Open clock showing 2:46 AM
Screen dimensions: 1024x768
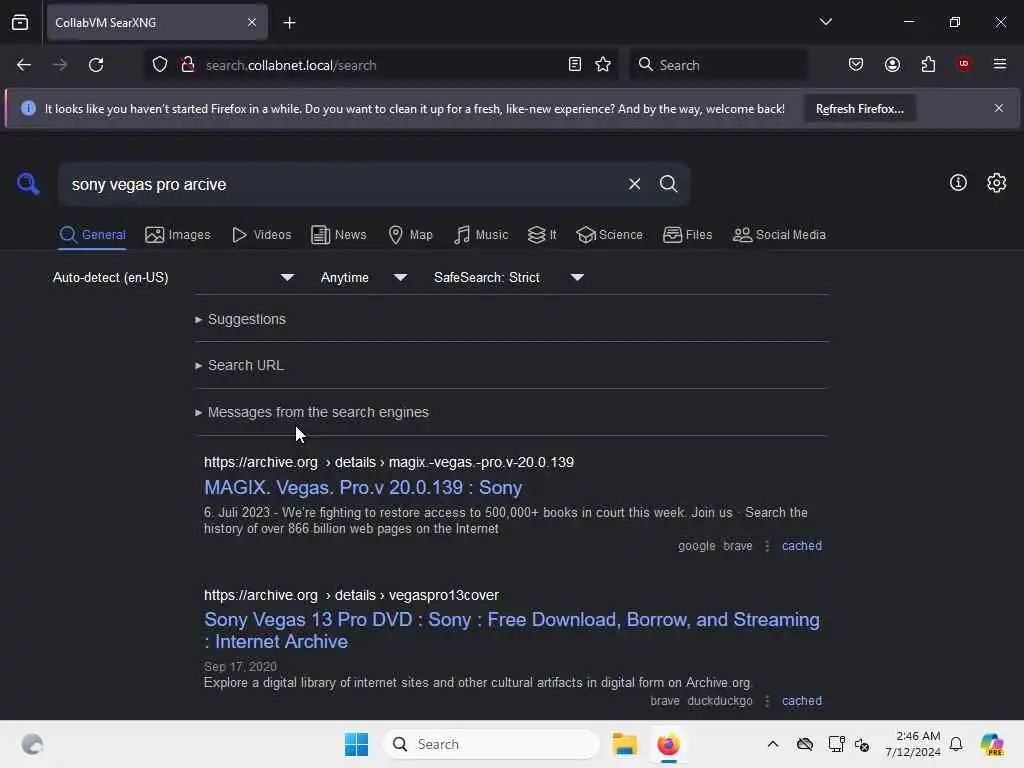point(913,744)
